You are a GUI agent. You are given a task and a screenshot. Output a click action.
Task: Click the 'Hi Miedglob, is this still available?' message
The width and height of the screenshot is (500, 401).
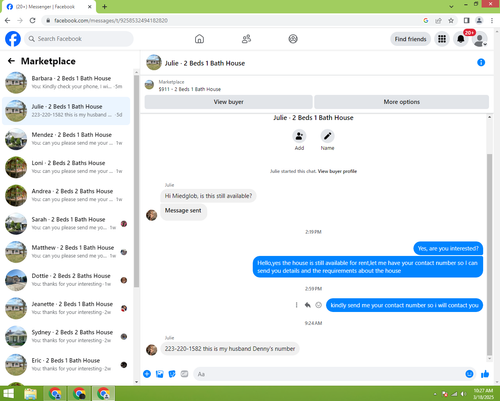pos(208,196)
